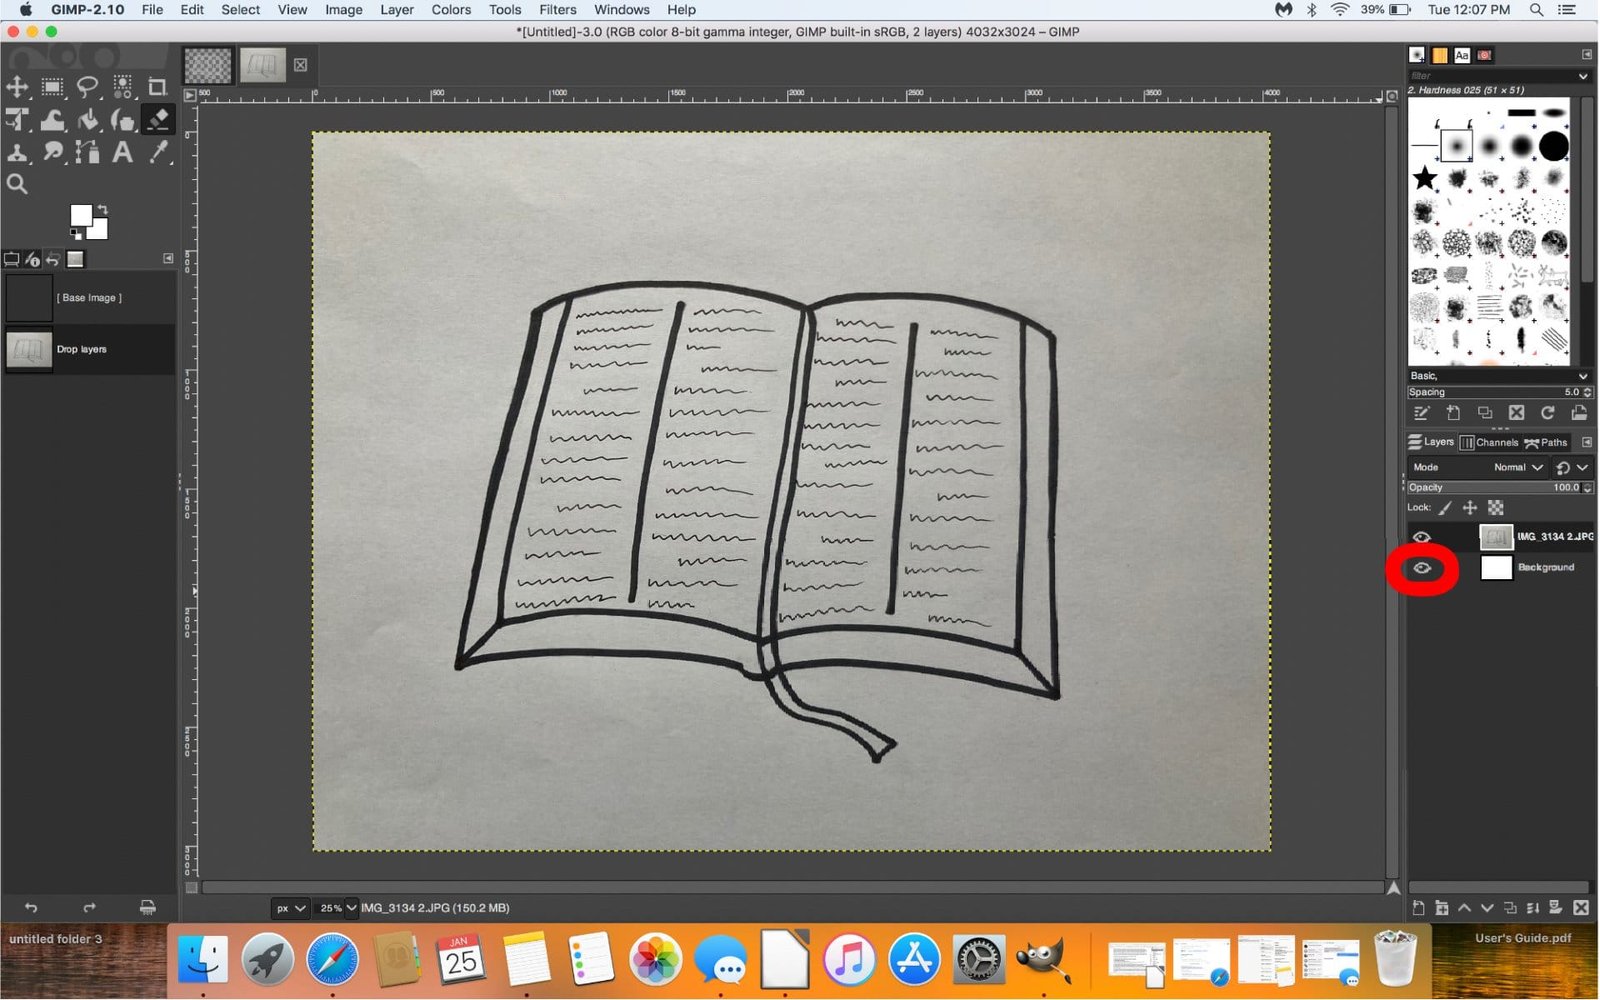Expand the px units dropdown
The height and width of the screenshot is (1000, 1600).
pyautogui.click(x=290, y=908)
